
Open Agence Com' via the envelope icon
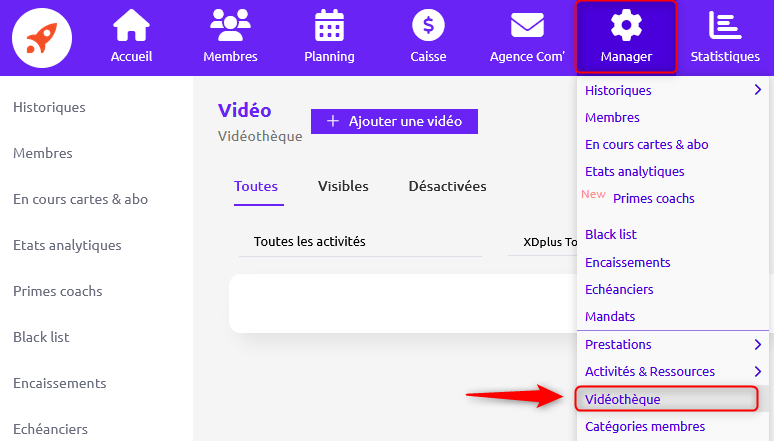coord(527,25)
